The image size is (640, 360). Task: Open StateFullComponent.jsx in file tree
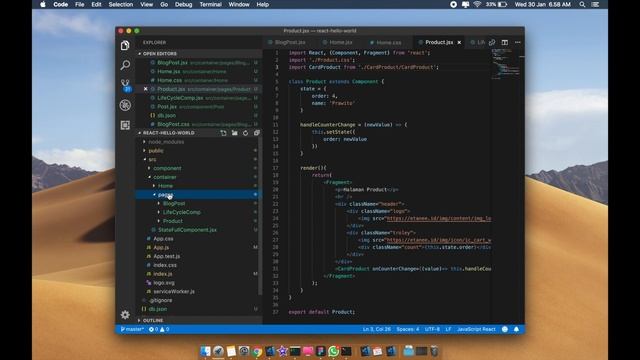[187, 230]
